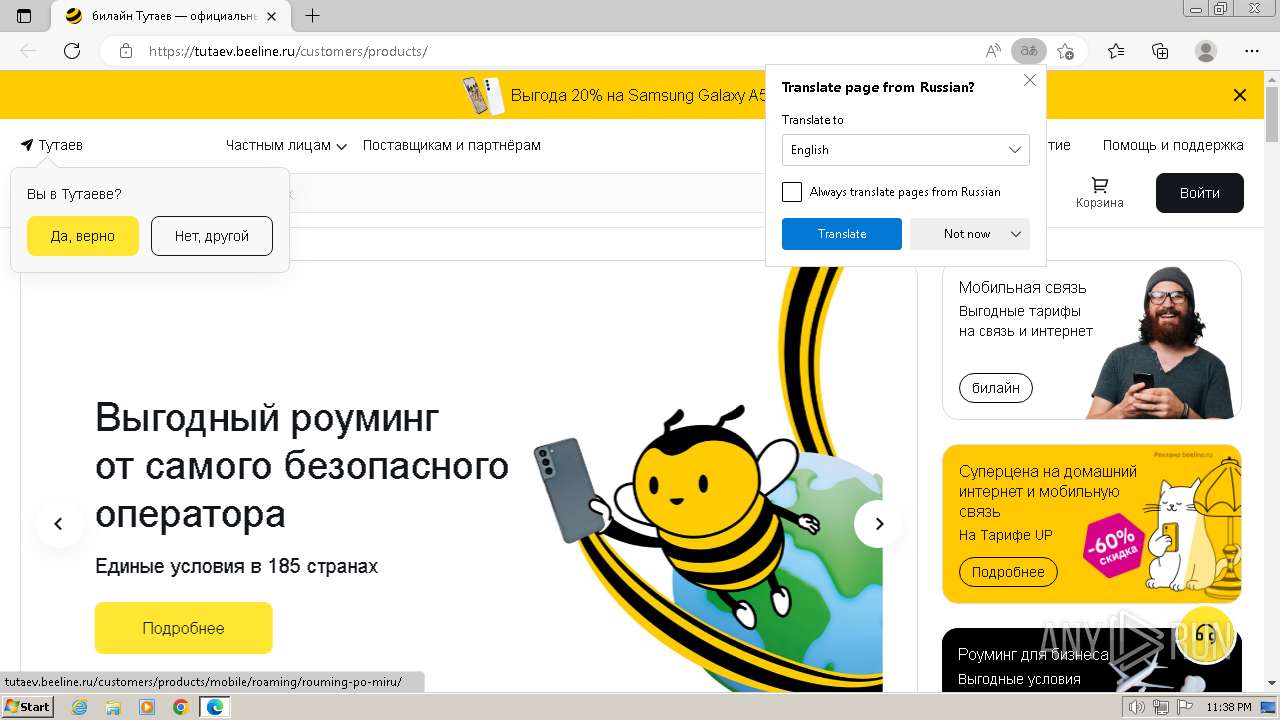1280x720 pixels.
Task: Open Поставщикам и партнёрам menu item
Action: (x=452, y=145)
